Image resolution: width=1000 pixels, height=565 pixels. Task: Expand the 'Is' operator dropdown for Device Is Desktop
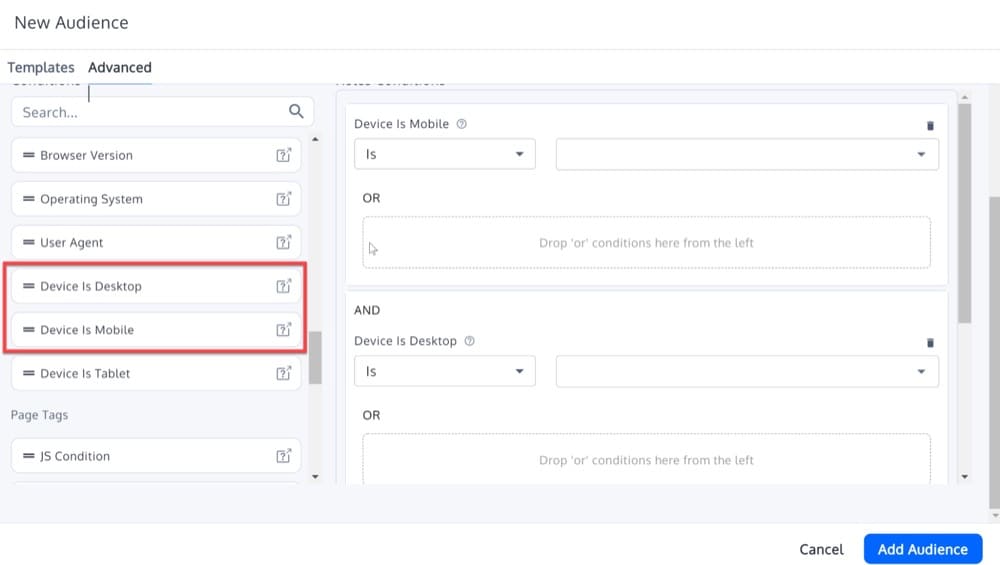444,372
